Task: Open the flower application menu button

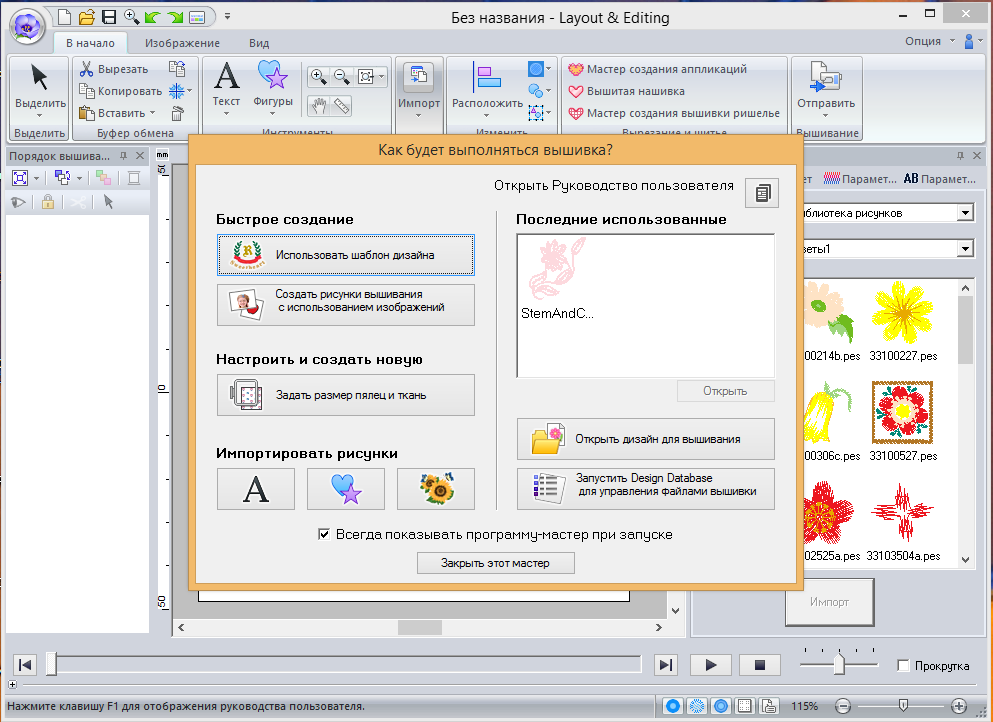Action: tap(27, 26)
